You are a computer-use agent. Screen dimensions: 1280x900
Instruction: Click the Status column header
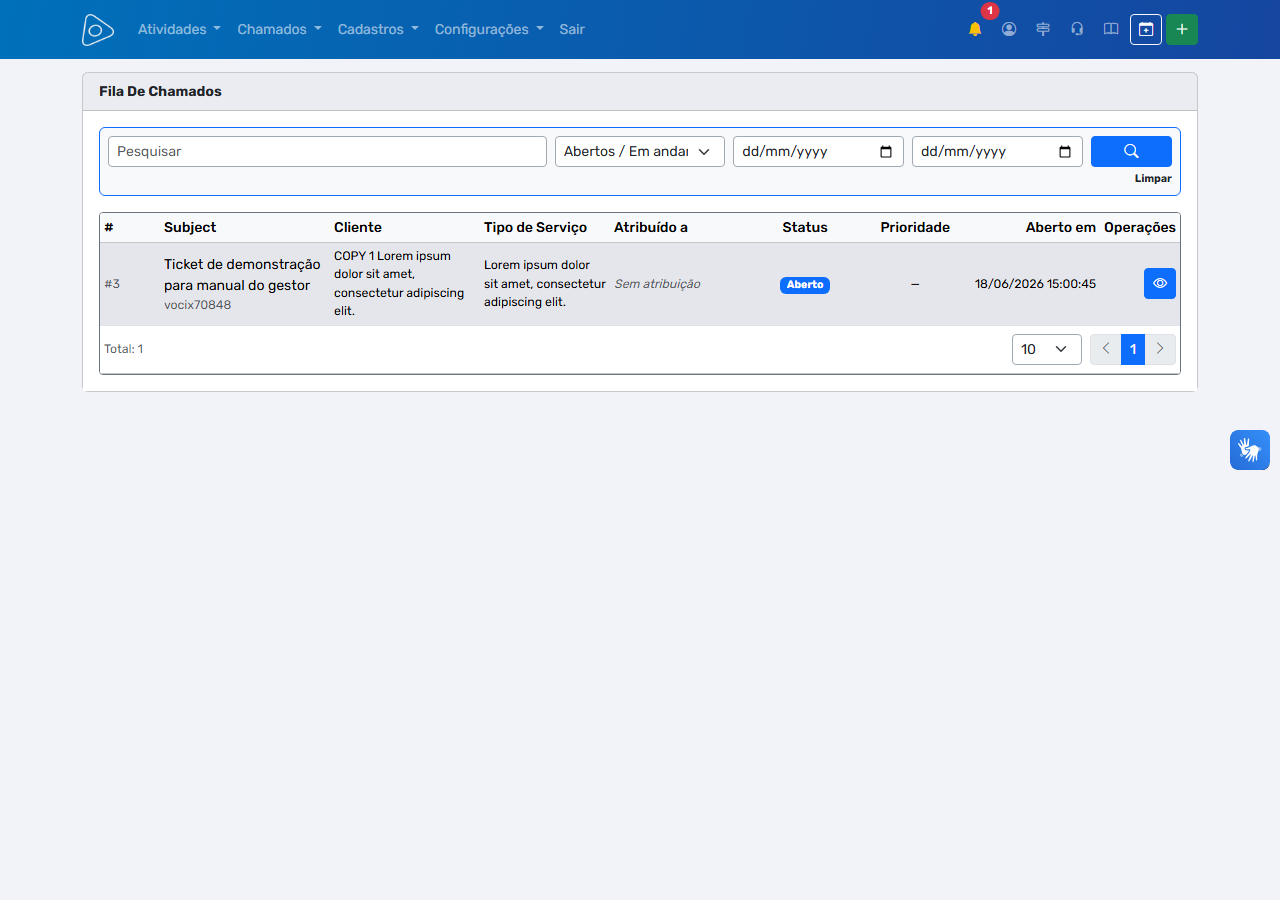pos(805,227)
